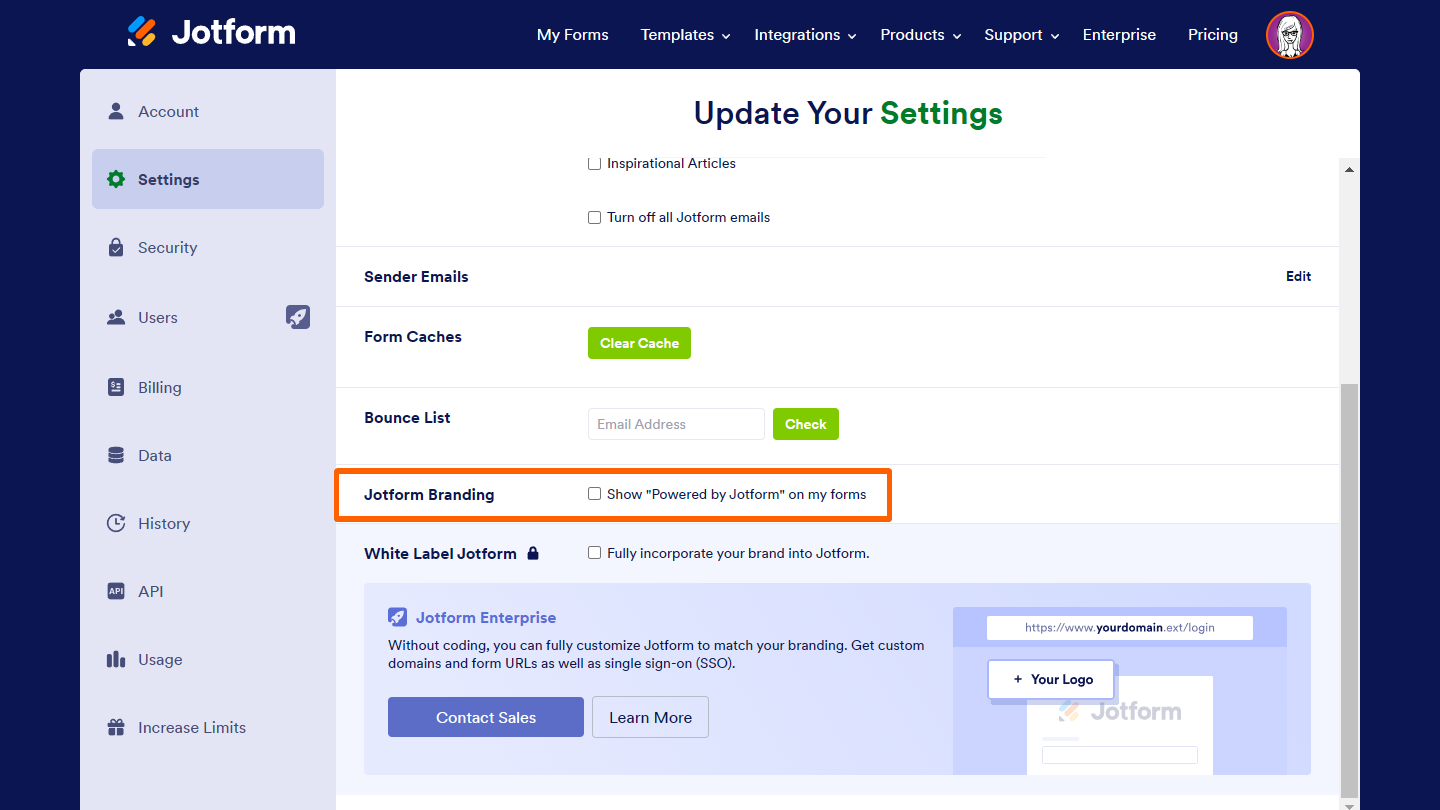This screenshot has width=1440, height=810.
Task: Click the Learn More button
Action: click(x=650, y=717)
